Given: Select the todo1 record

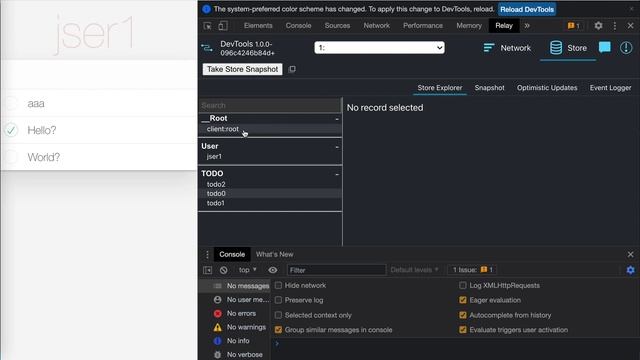Looking at the screenshot, I should 270,203.
